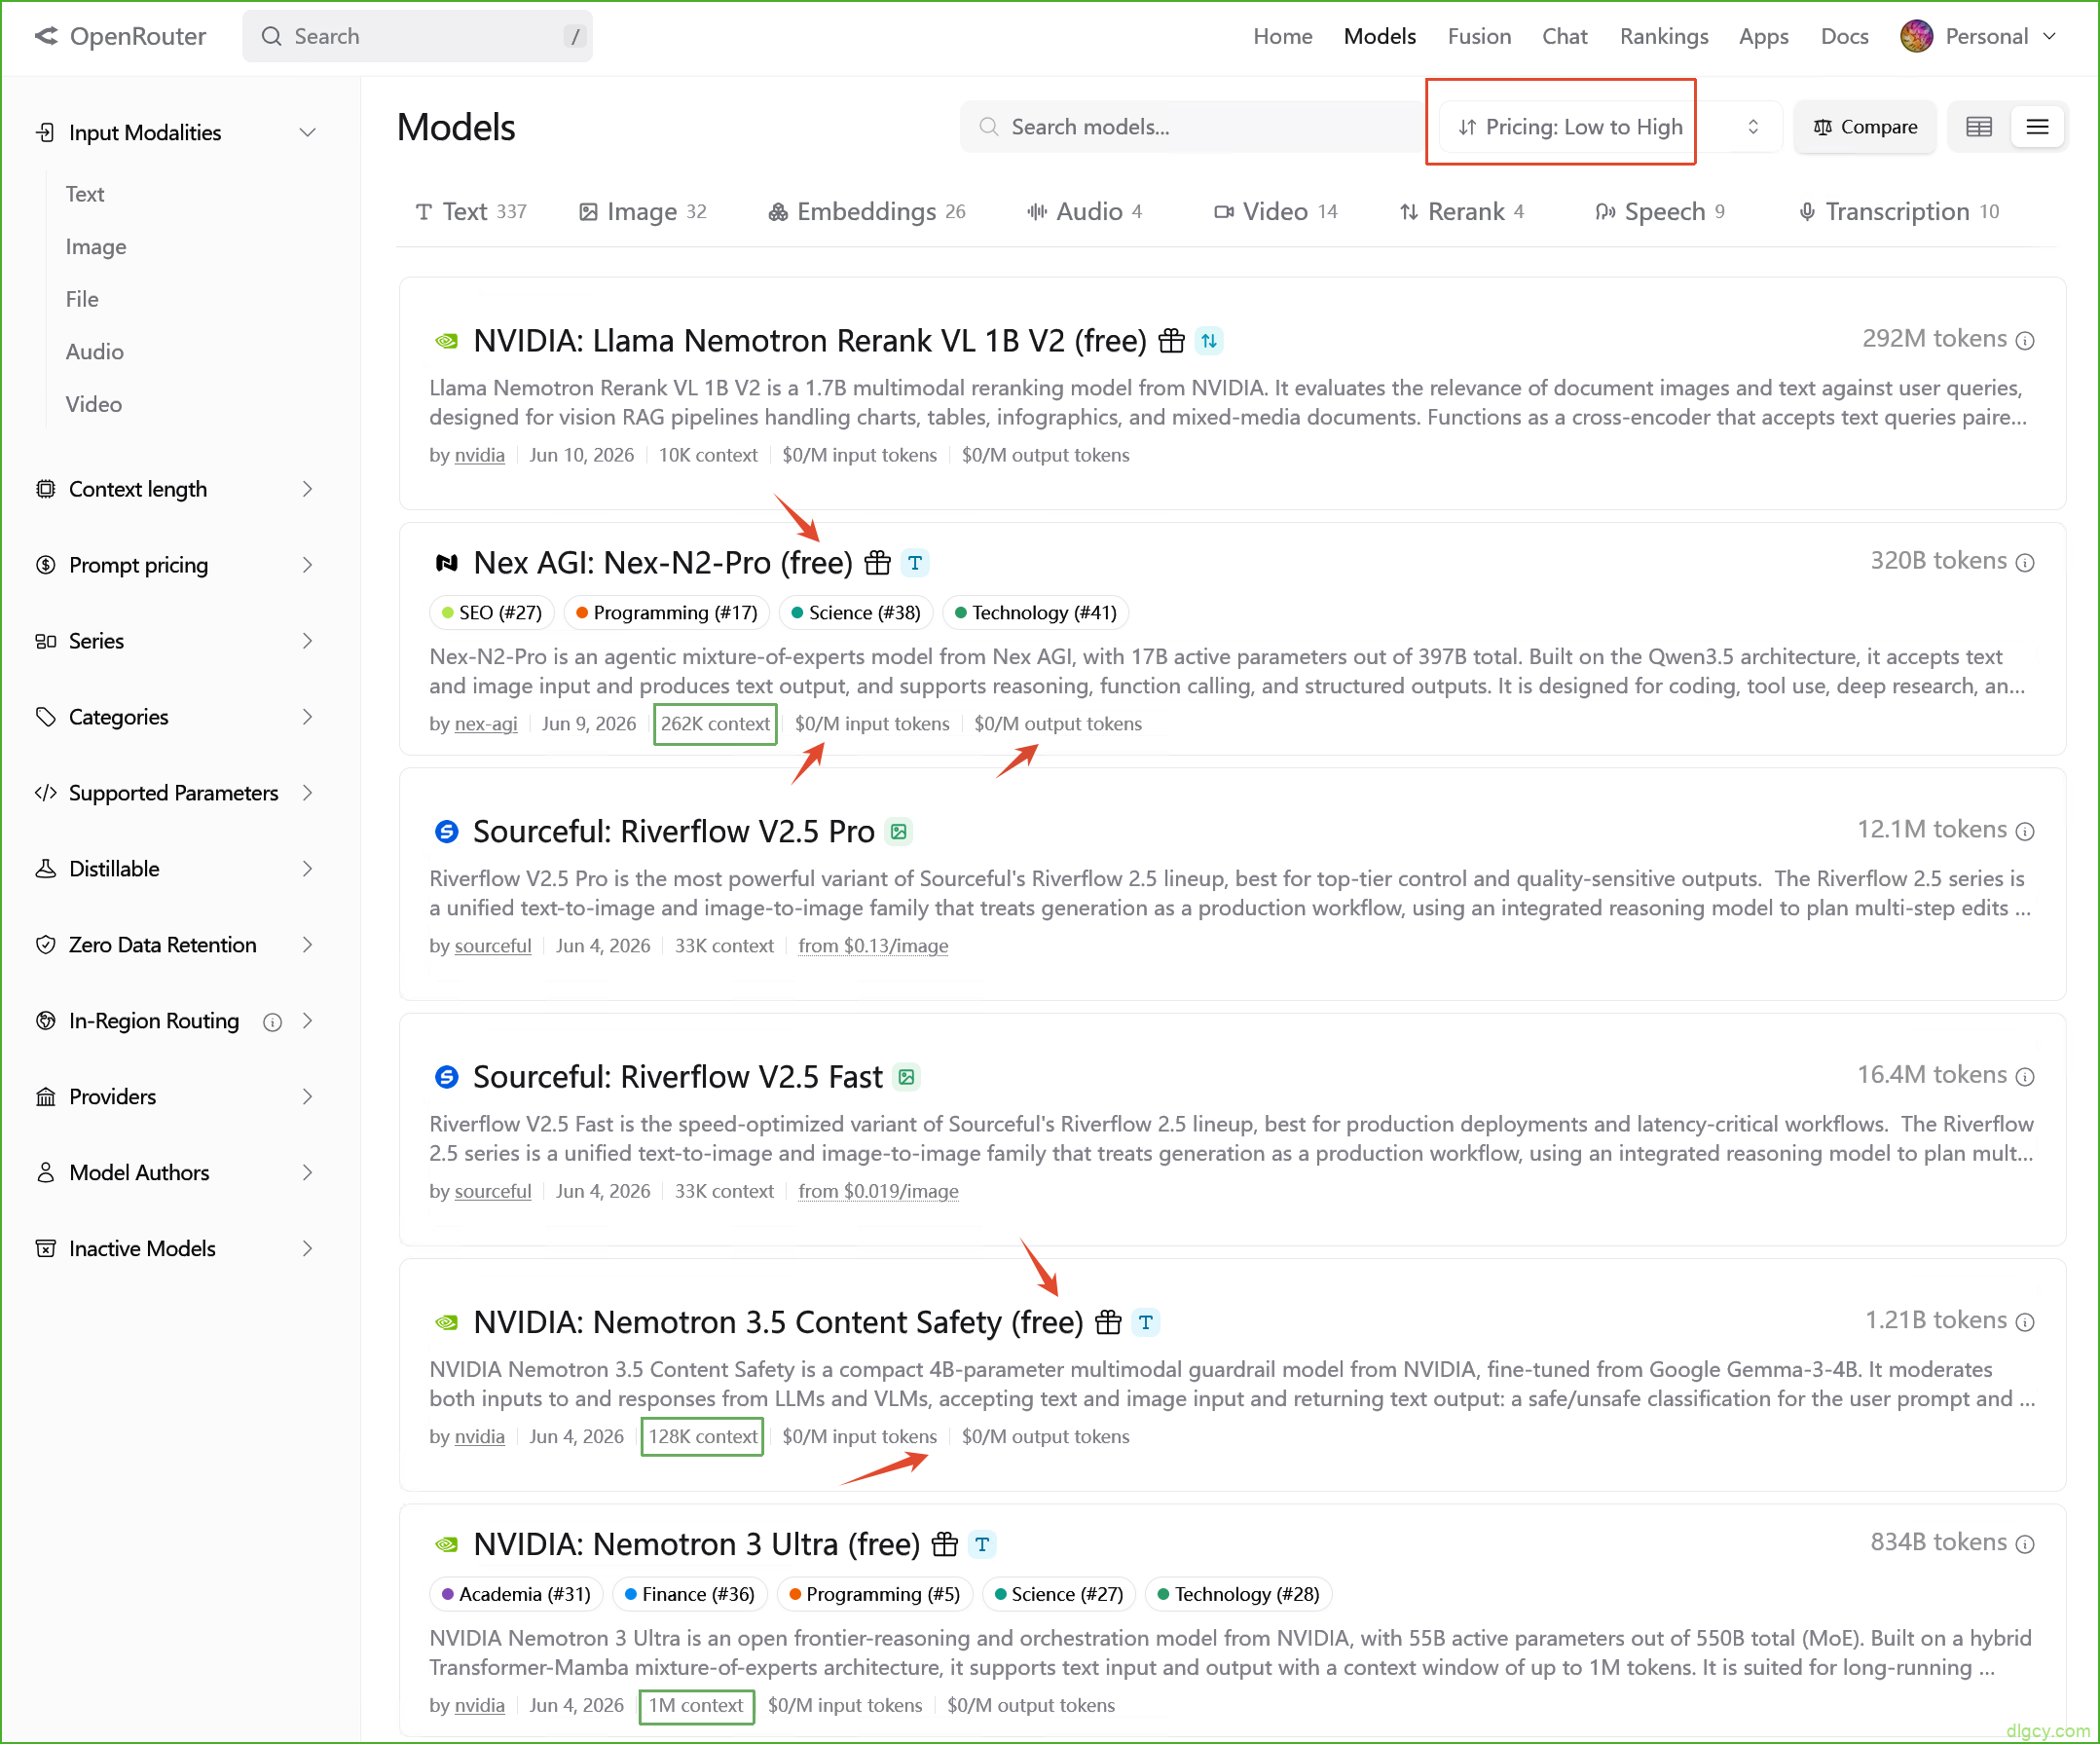This screenshot has height=1744, width=2100.
Task: Switch to table view layout icon
Action: click(x=1979, y=127)
